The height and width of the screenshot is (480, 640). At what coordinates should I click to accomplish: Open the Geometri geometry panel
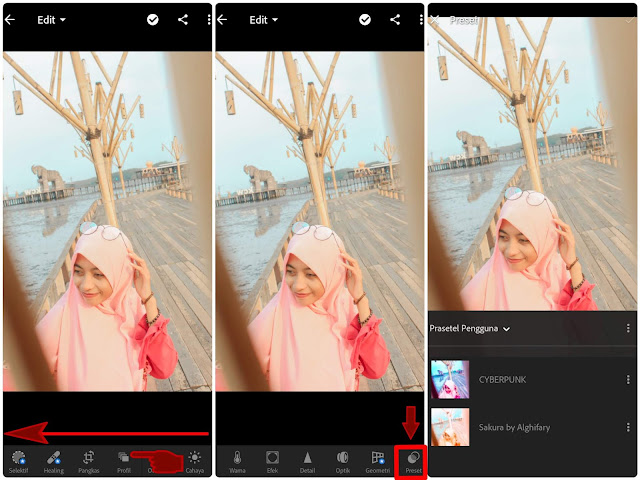pyautogui.click(x=378, y=462)
